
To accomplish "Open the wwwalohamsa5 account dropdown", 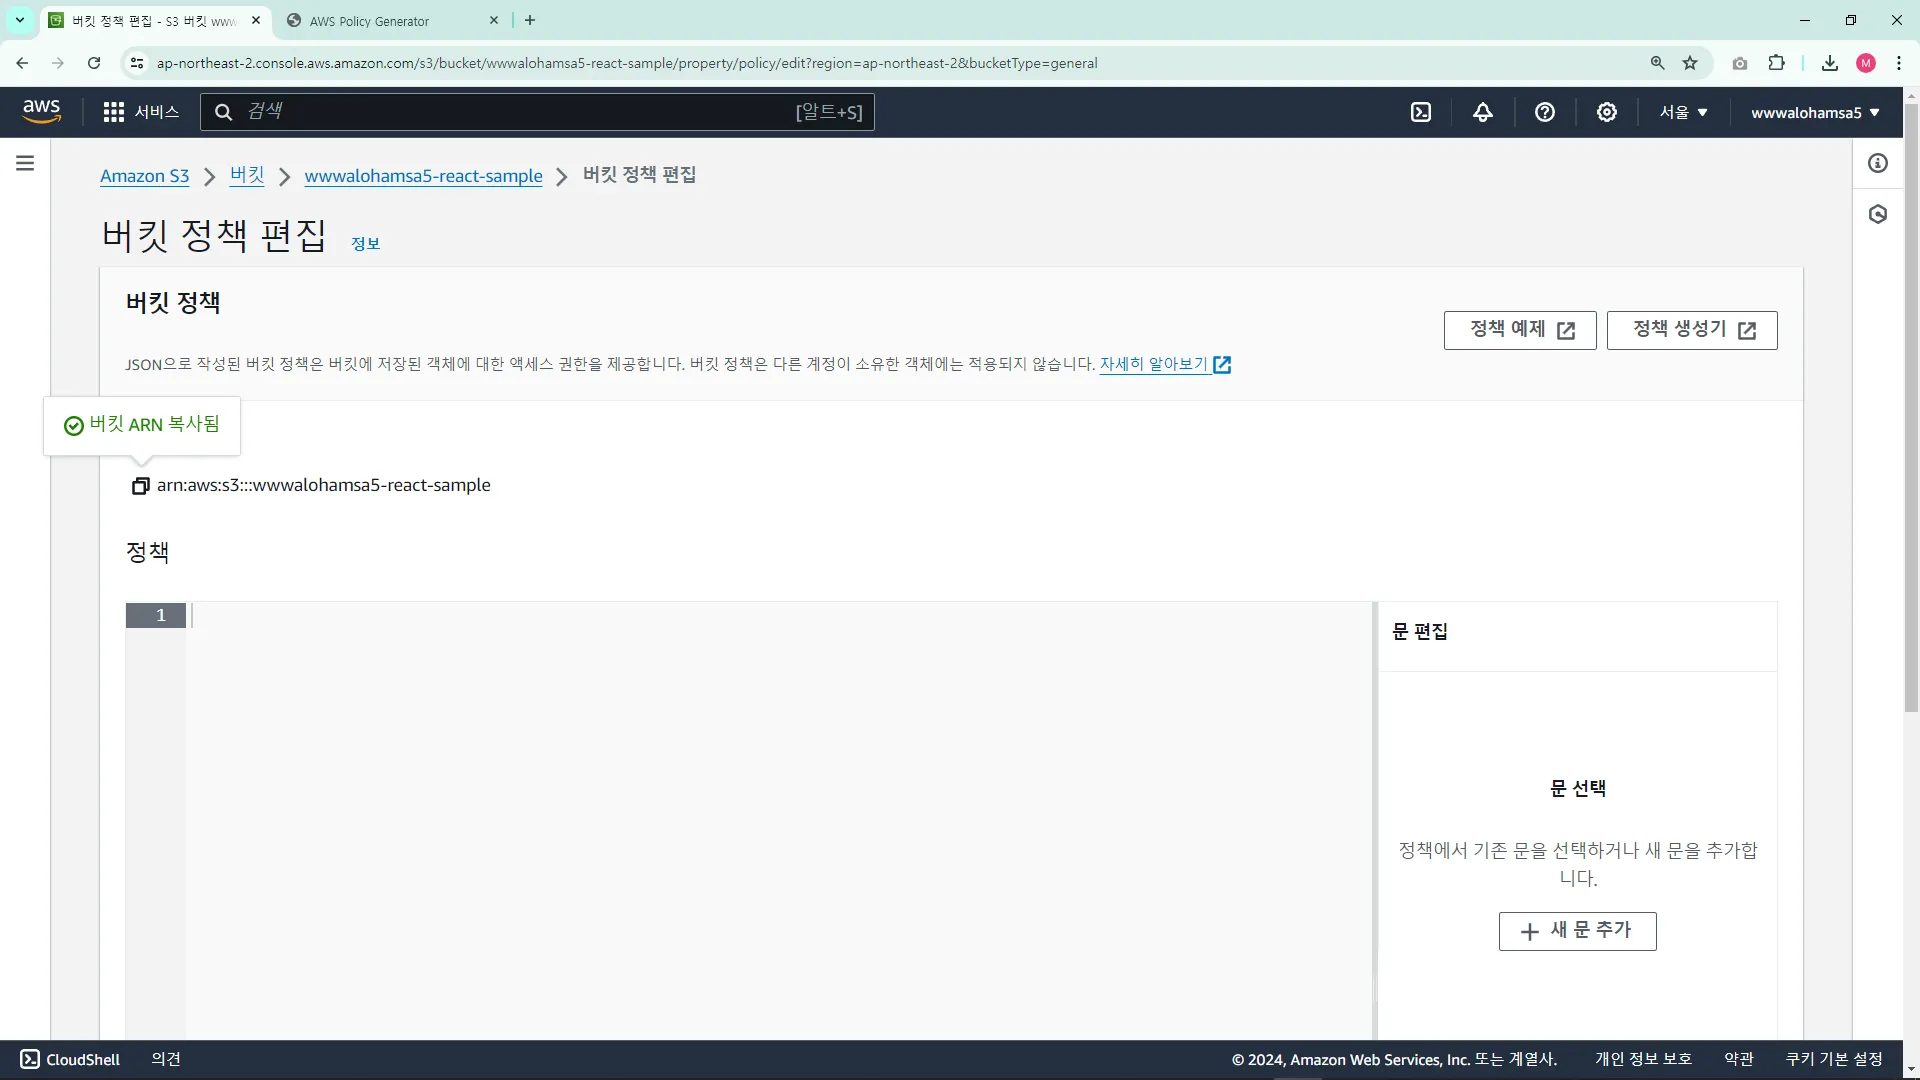I will tap(1815, 112).
